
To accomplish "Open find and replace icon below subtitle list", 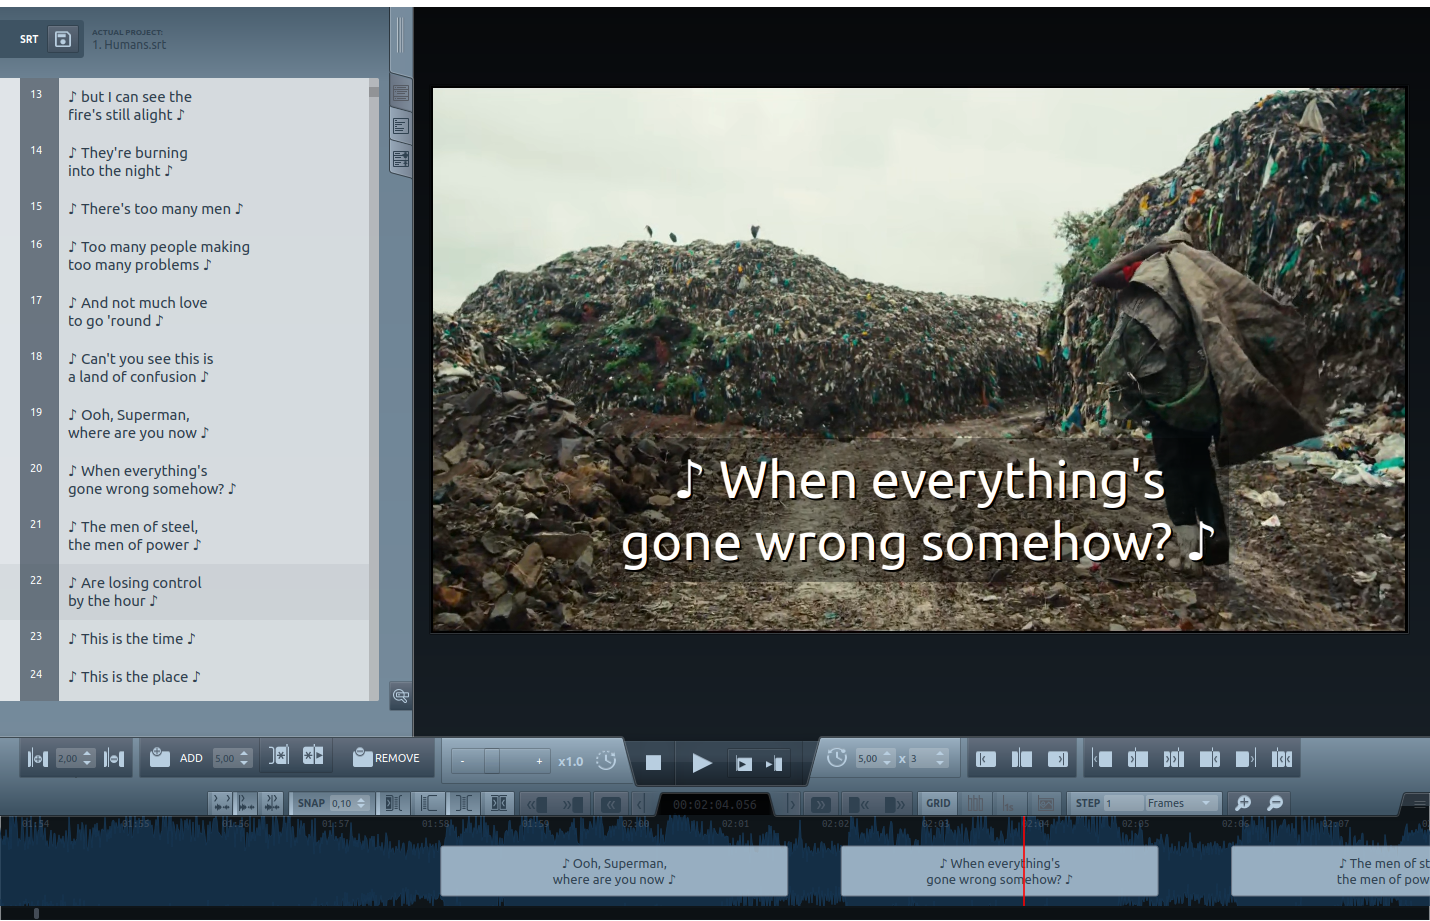I will click(x=401, y=695).
